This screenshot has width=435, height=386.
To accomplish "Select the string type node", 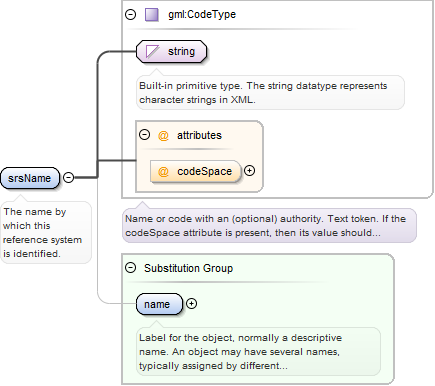I will point(171,51).
